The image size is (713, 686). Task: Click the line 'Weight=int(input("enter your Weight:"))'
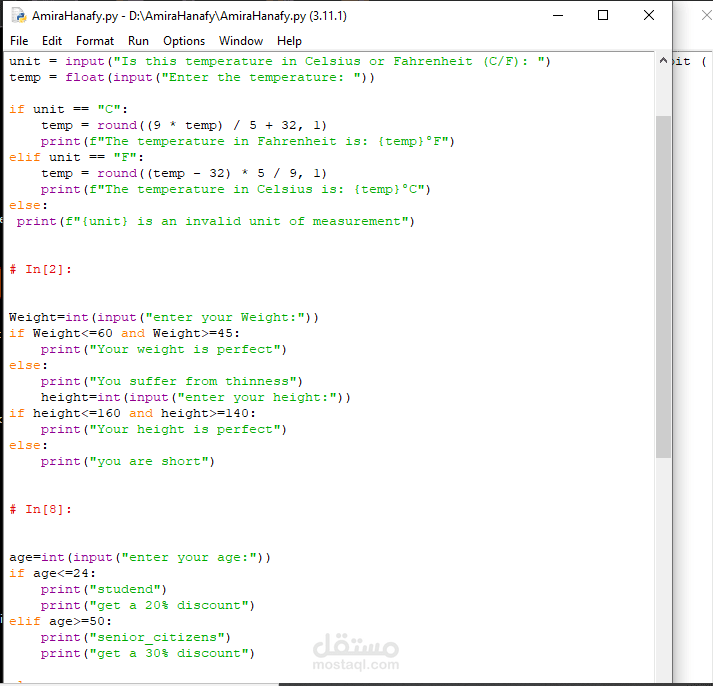point(164,317)
